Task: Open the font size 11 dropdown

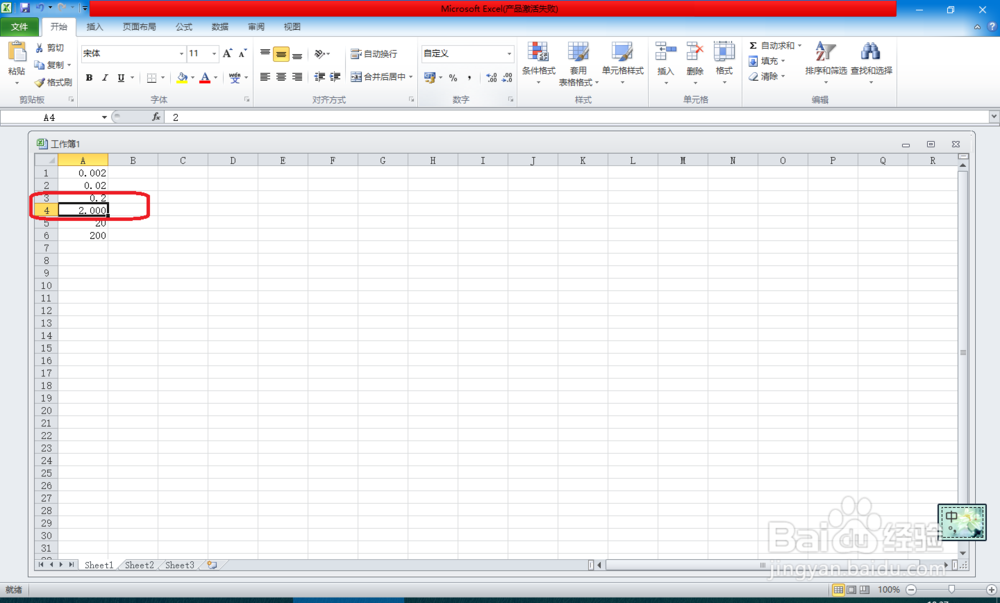Action: click(214, 54)
